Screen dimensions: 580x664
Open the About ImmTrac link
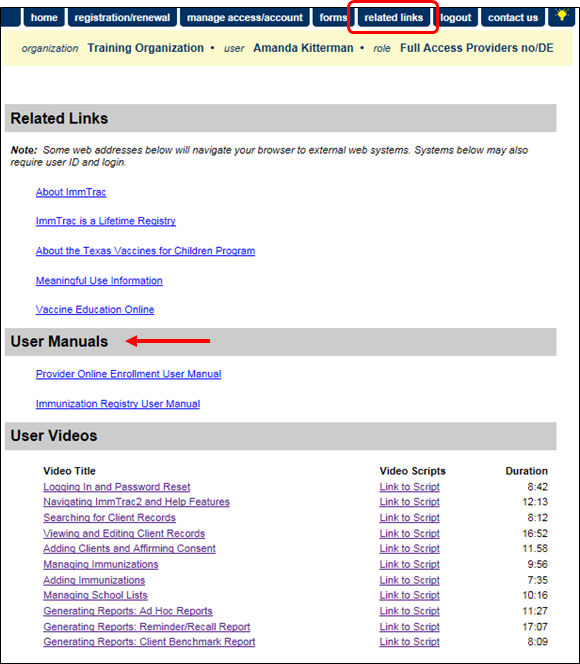pos(71,192)
